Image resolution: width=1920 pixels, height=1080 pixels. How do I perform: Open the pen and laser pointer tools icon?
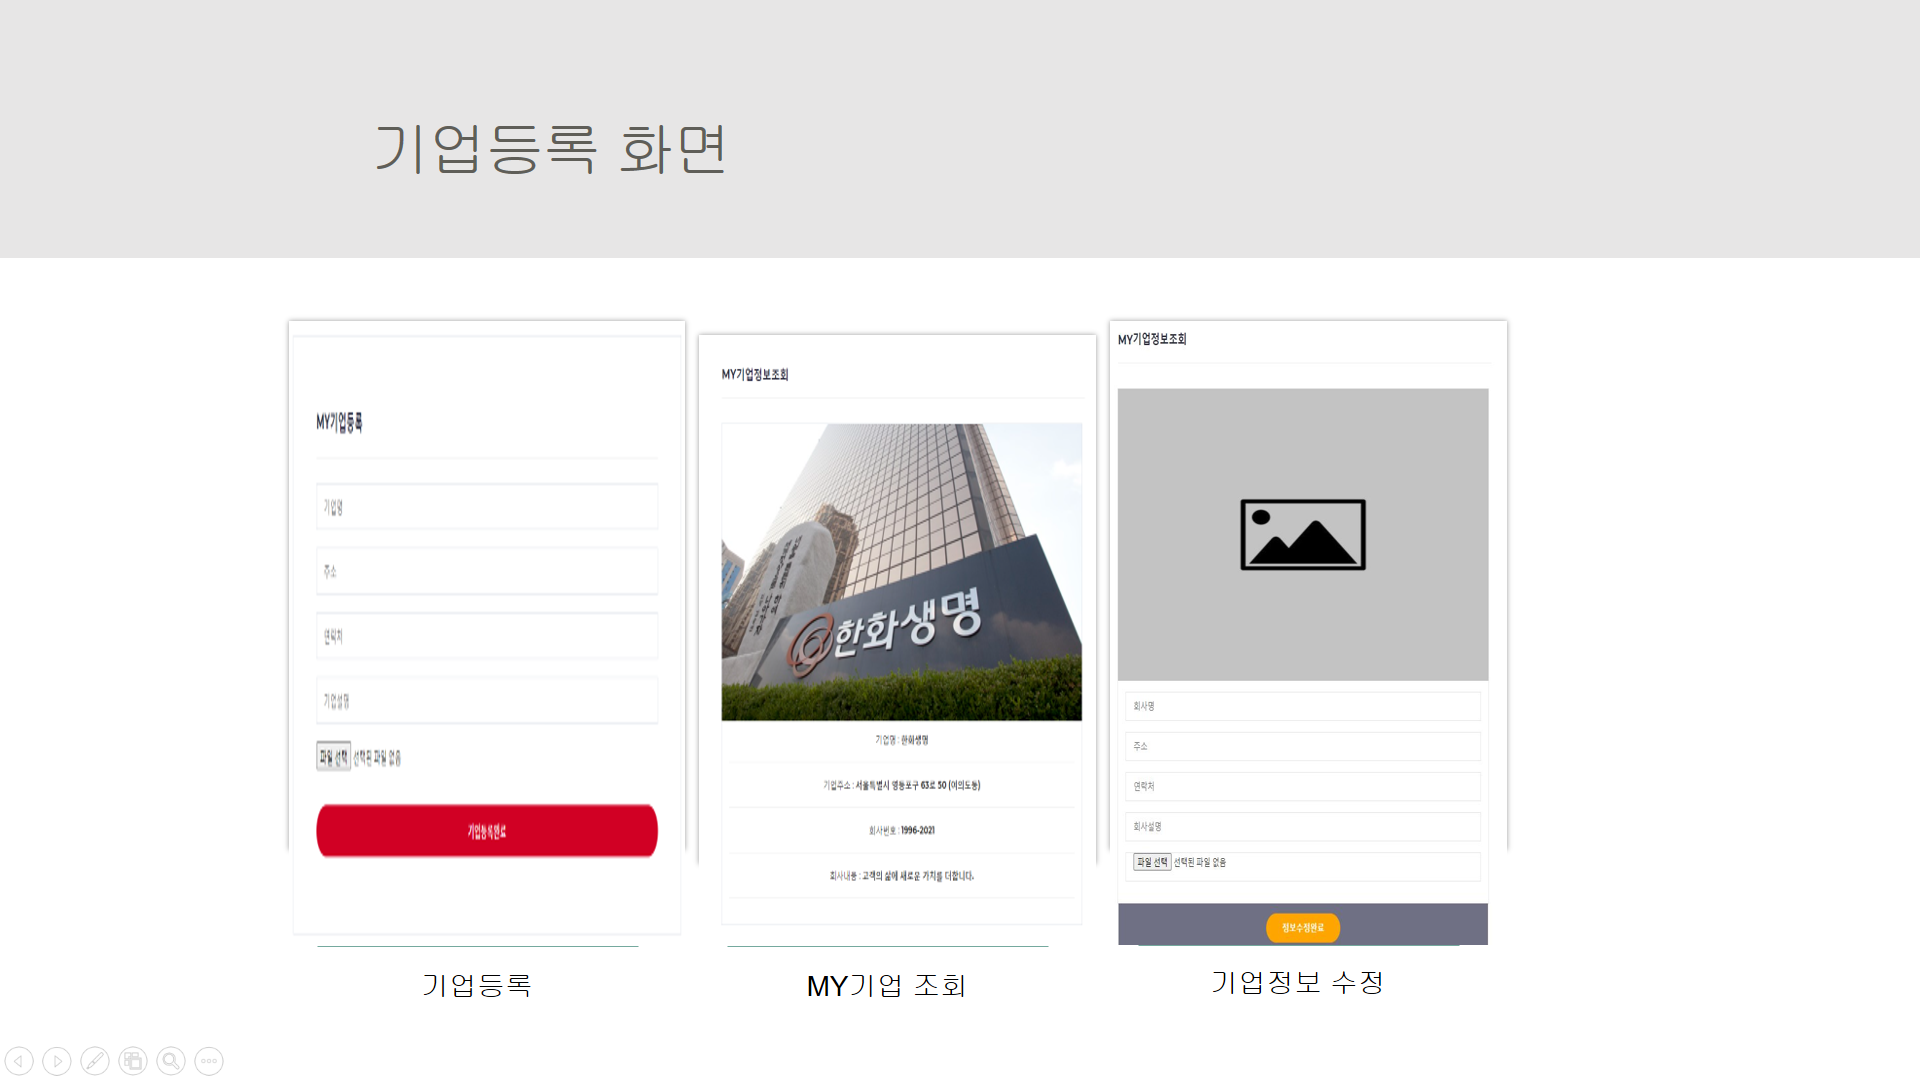tap(95, 1061)
